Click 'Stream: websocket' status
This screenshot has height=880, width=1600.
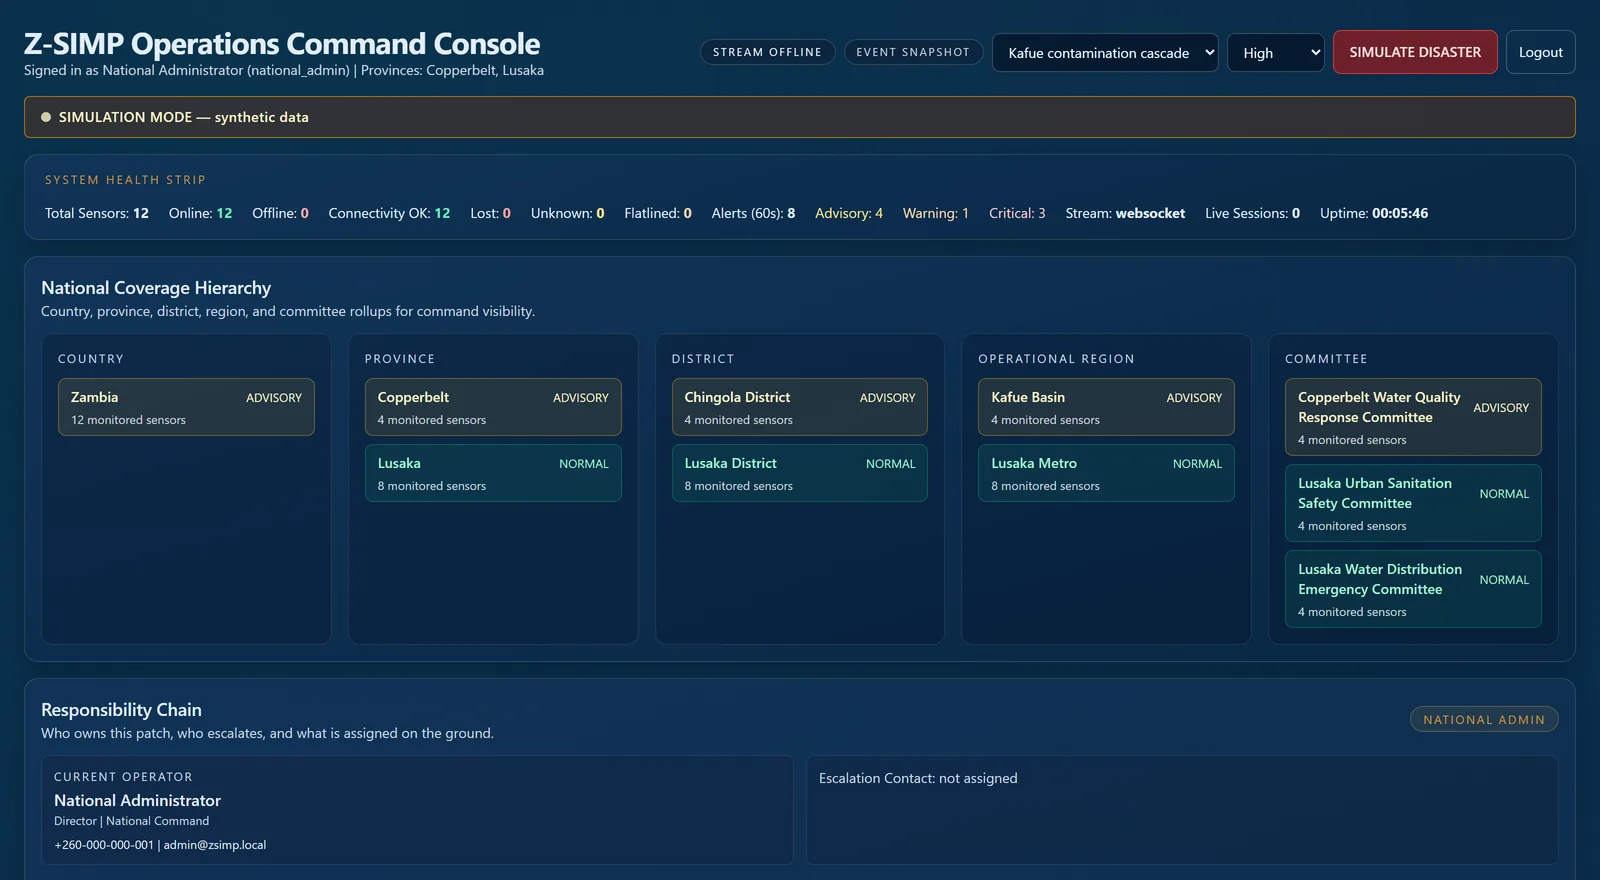point(1125,213)
